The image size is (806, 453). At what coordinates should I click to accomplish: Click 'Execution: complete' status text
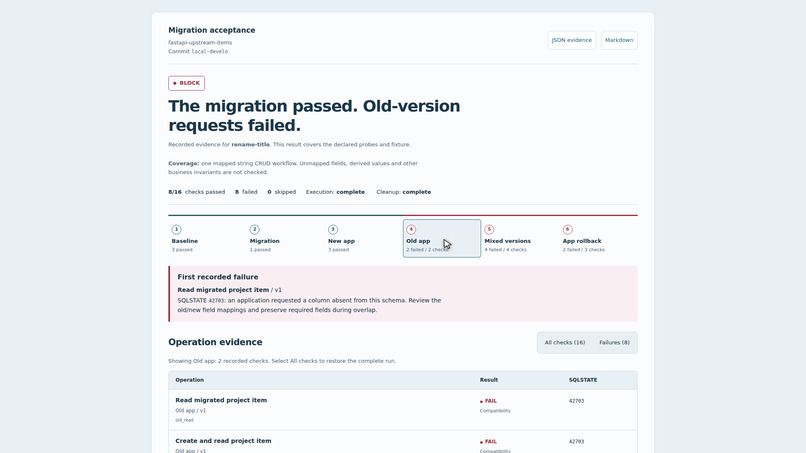(335, 192)
